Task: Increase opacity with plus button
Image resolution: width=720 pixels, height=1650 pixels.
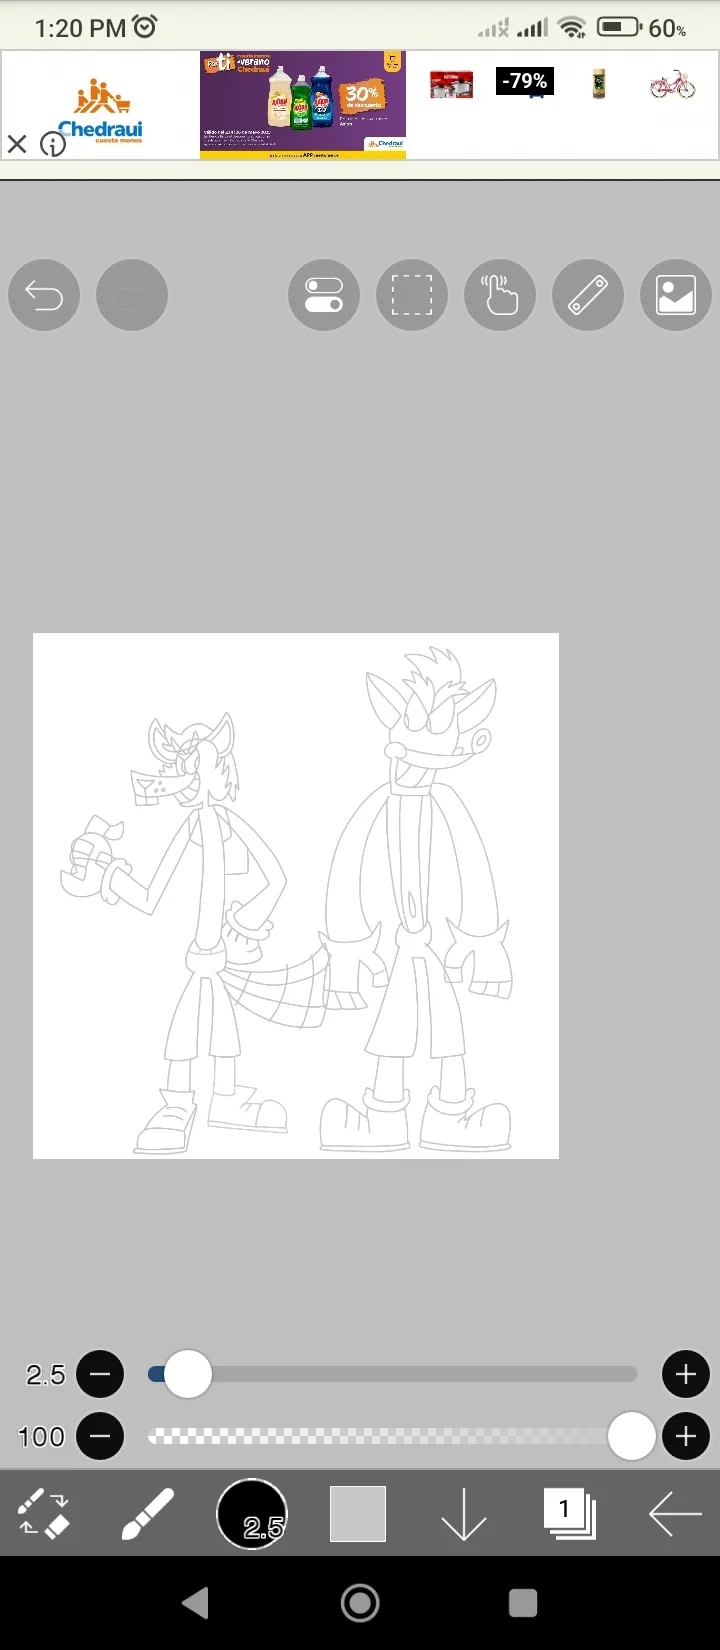Action: 686,1437
